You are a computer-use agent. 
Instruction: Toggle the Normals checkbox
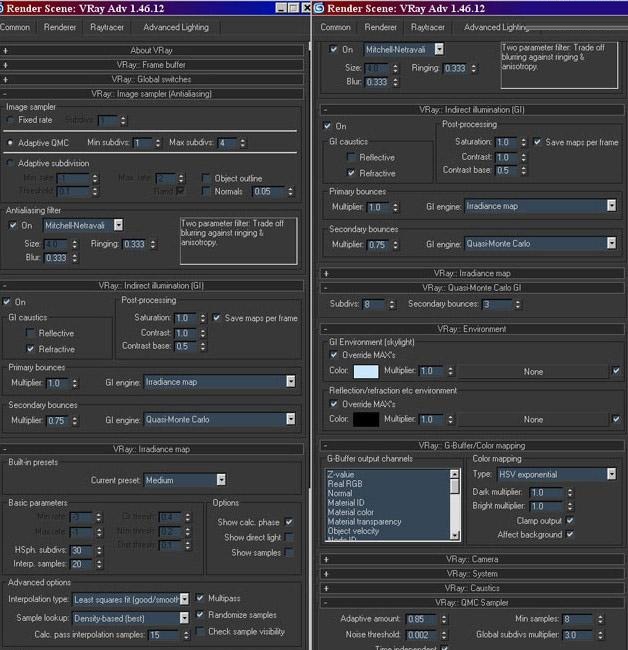206,191
